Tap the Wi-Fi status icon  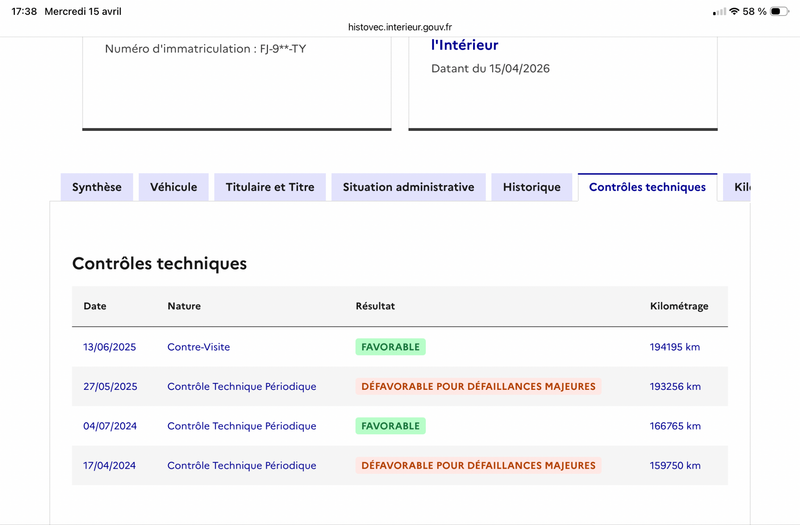[x=735, y=11]
